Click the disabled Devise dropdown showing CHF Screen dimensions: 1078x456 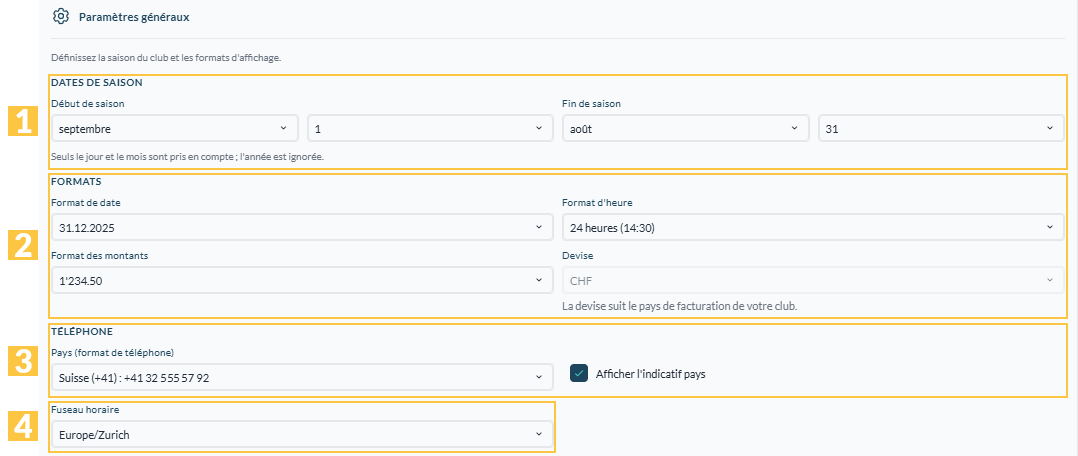click(813, 280)
